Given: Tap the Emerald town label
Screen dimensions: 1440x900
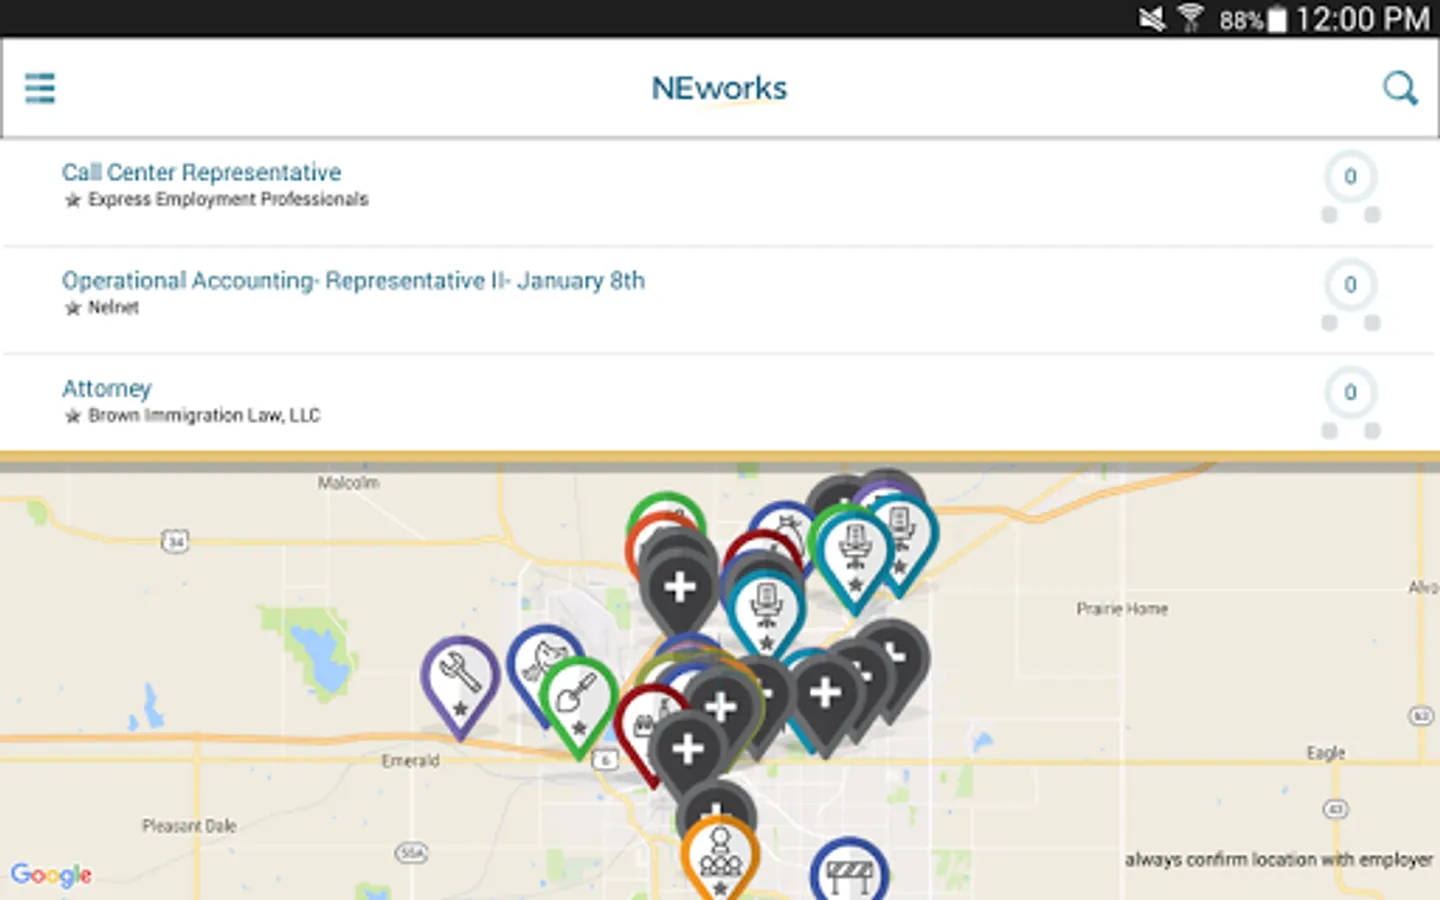Looking at the screenshot, I should [410, 761].
